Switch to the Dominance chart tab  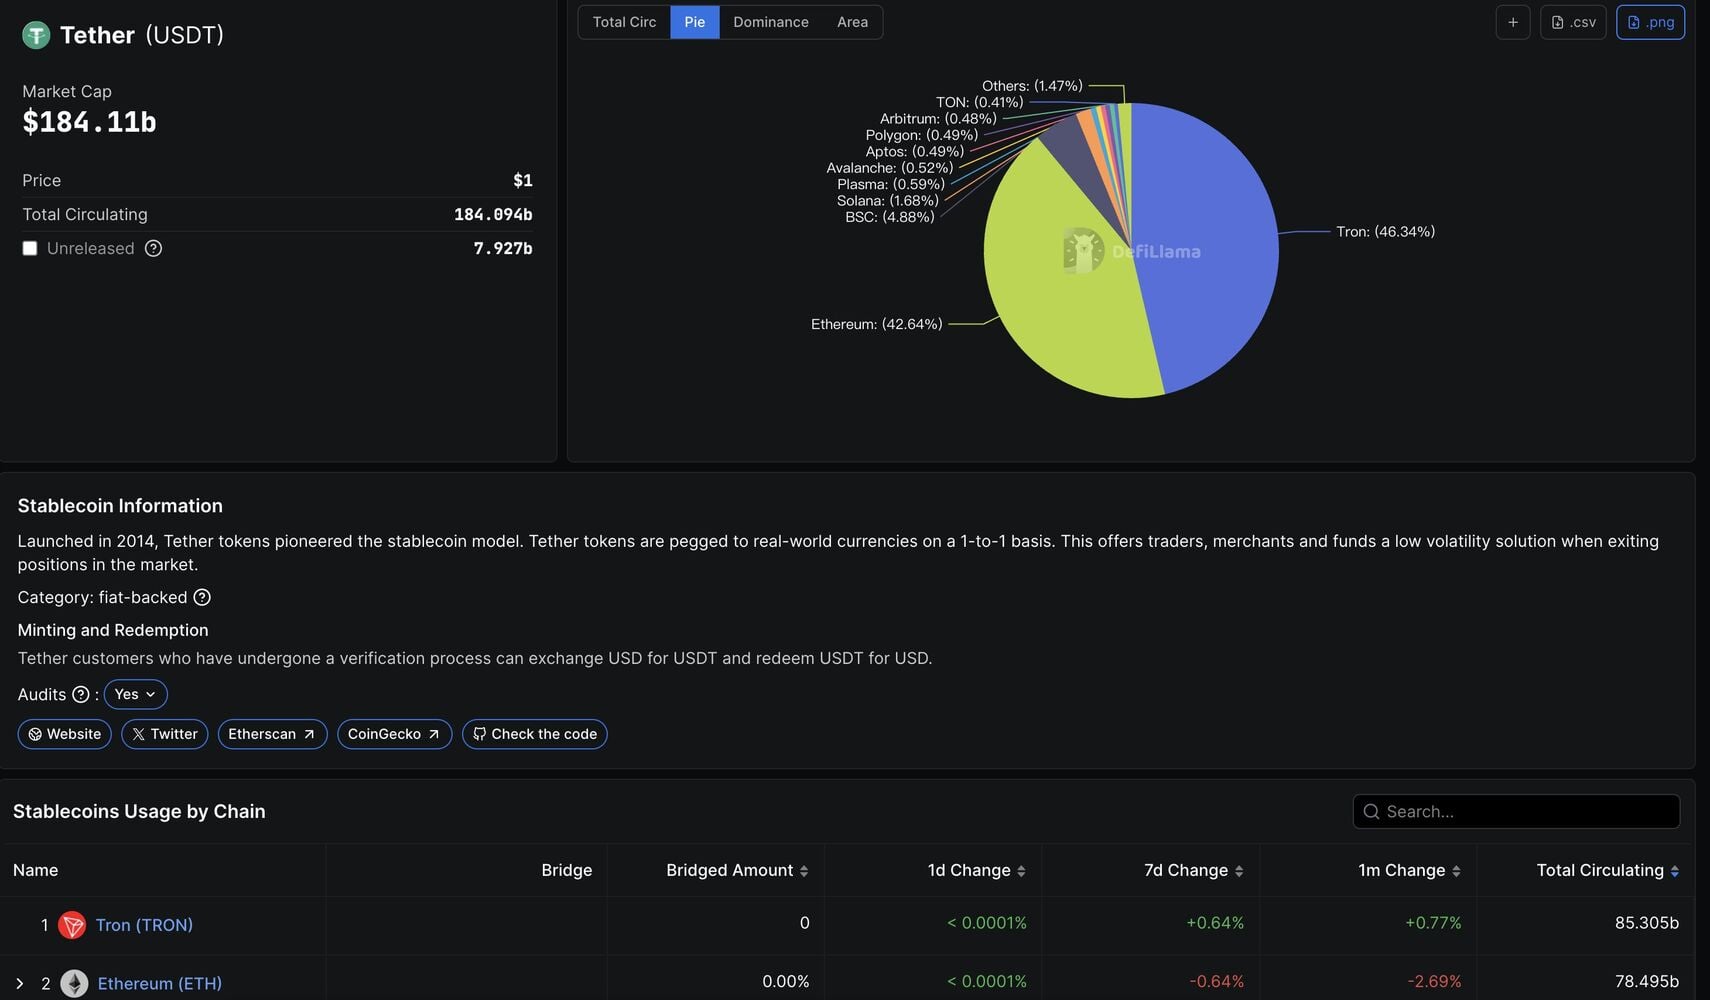(771, 22)
